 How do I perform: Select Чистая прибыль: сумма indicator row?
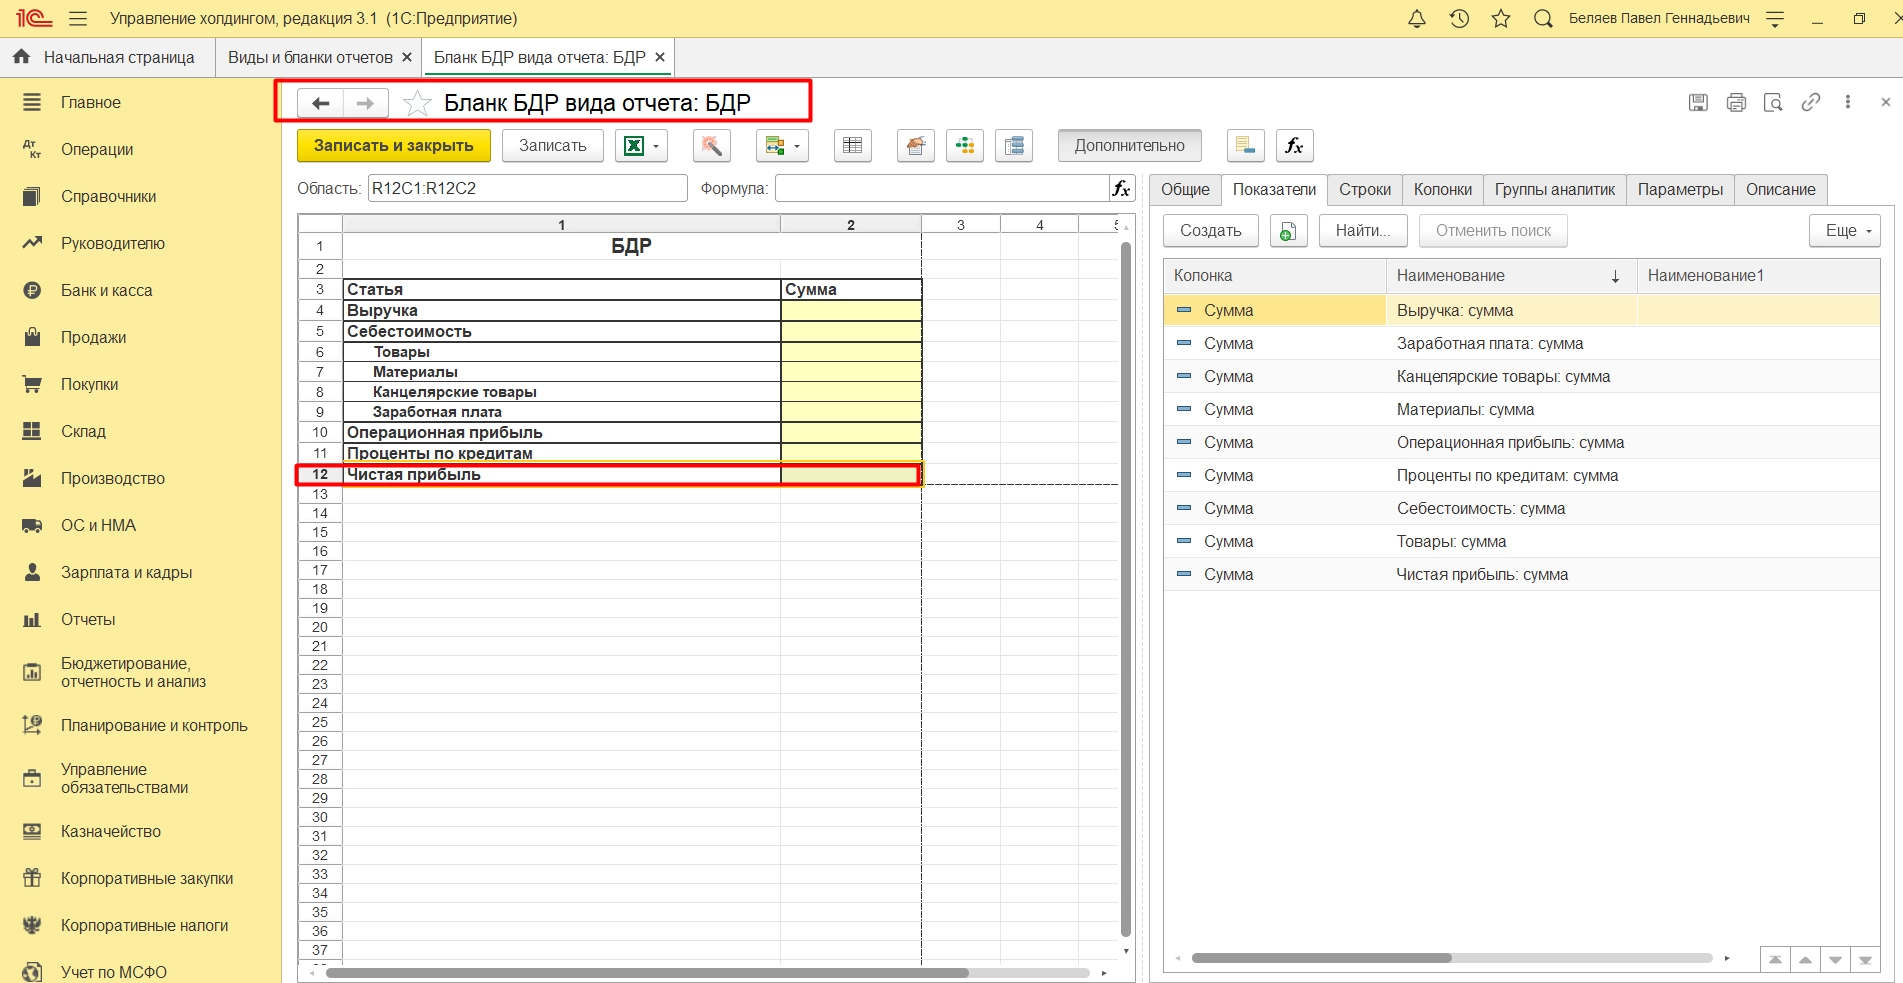pos(1482,575)
